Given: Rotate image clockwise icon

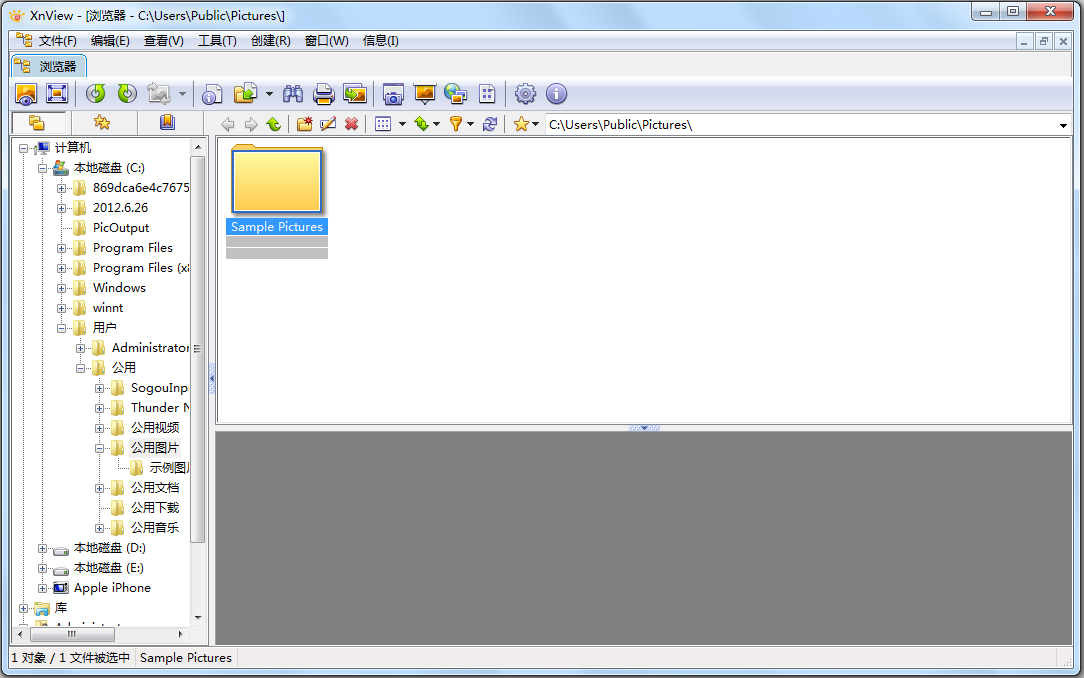Looking at the screenshot, I should click(127, 94).
